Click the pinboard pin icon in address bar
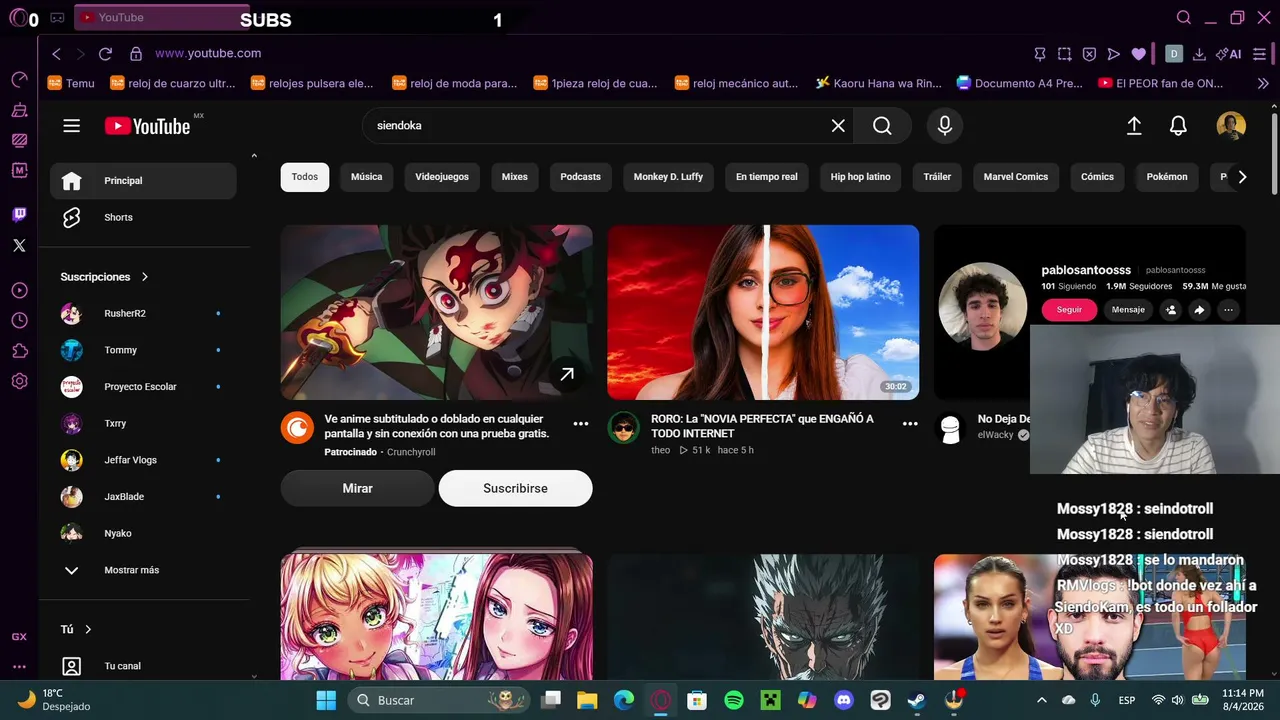Image resolution: width=1280 pixels, height=720 pixels. (1040, 54)
